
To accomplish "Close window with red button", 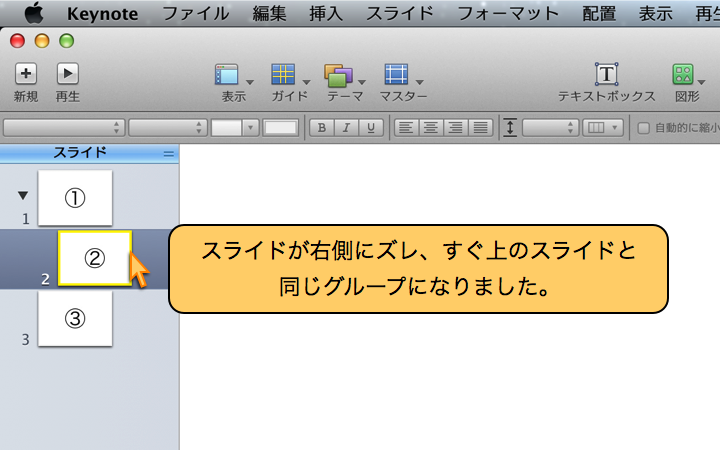I will coord(17,41).
